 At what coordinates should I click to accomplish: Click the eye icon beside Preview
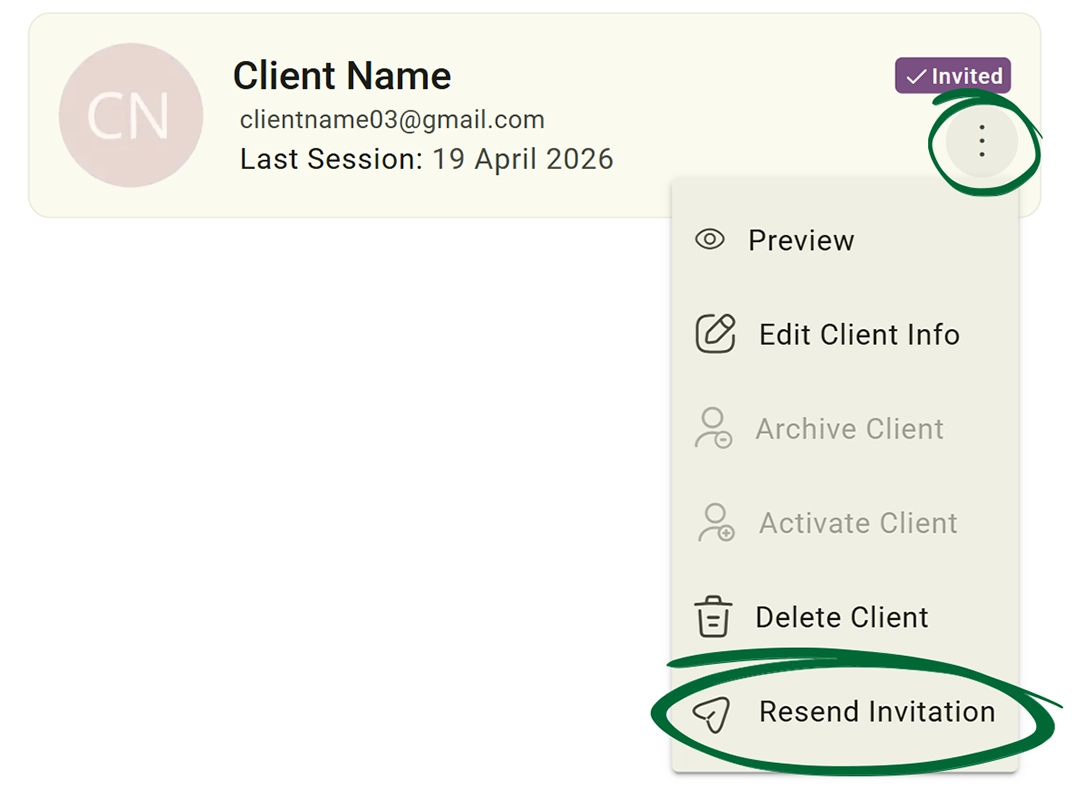(x=709, y=239)
